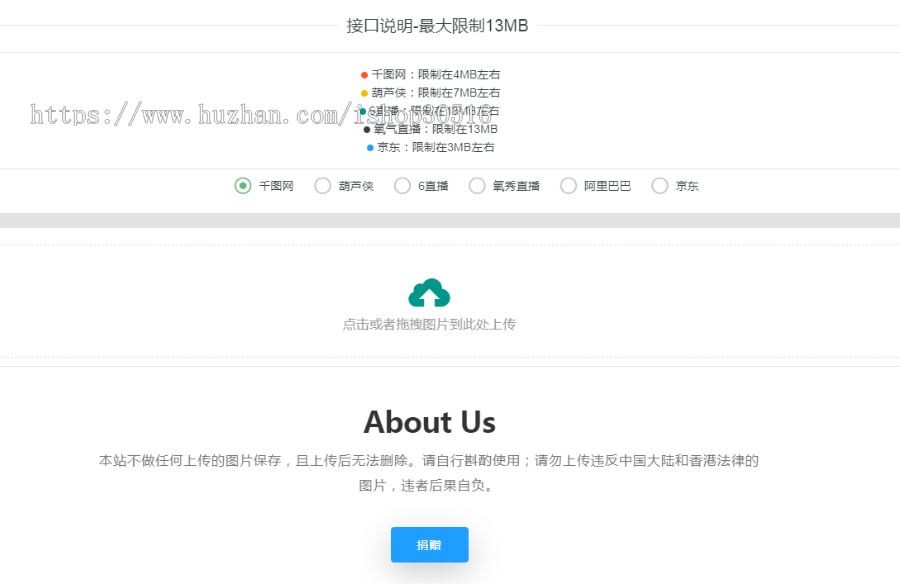This screenshot has height=584, width=900.
Task: Click the 点击或者拖拽图片到此处上传 text
Action: pos(429,324)
